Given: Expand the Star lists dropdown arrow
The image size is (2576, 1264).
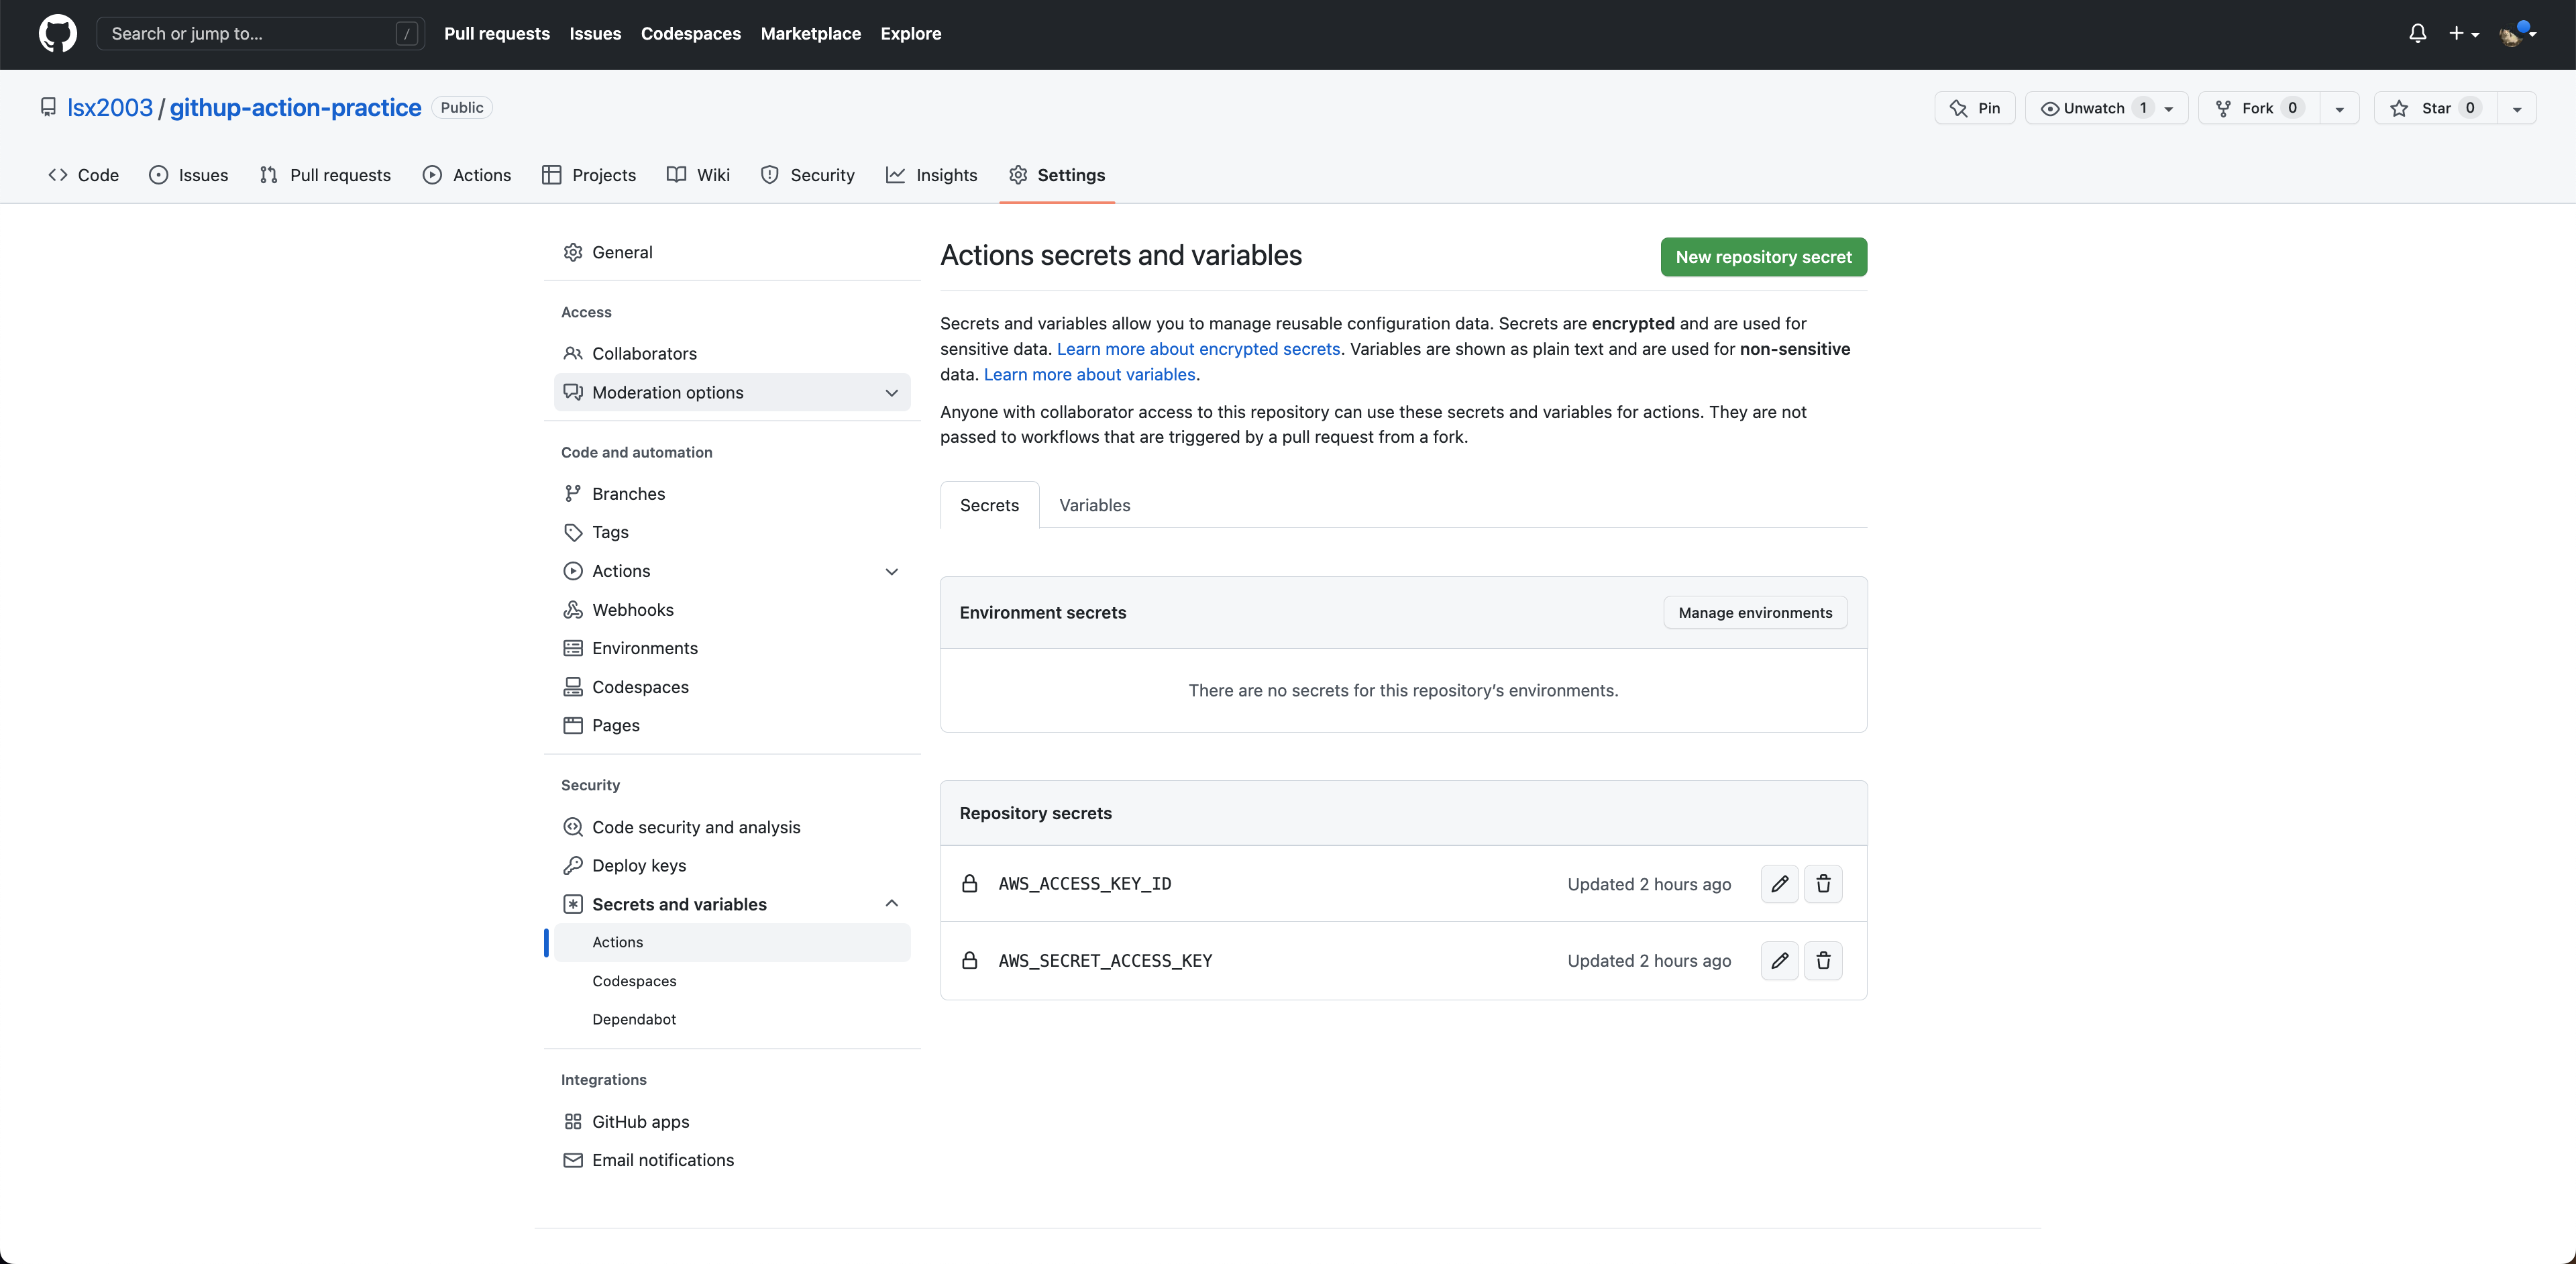Looking at the screenshot, I should pyautogui.click(x=2517, y=108).
